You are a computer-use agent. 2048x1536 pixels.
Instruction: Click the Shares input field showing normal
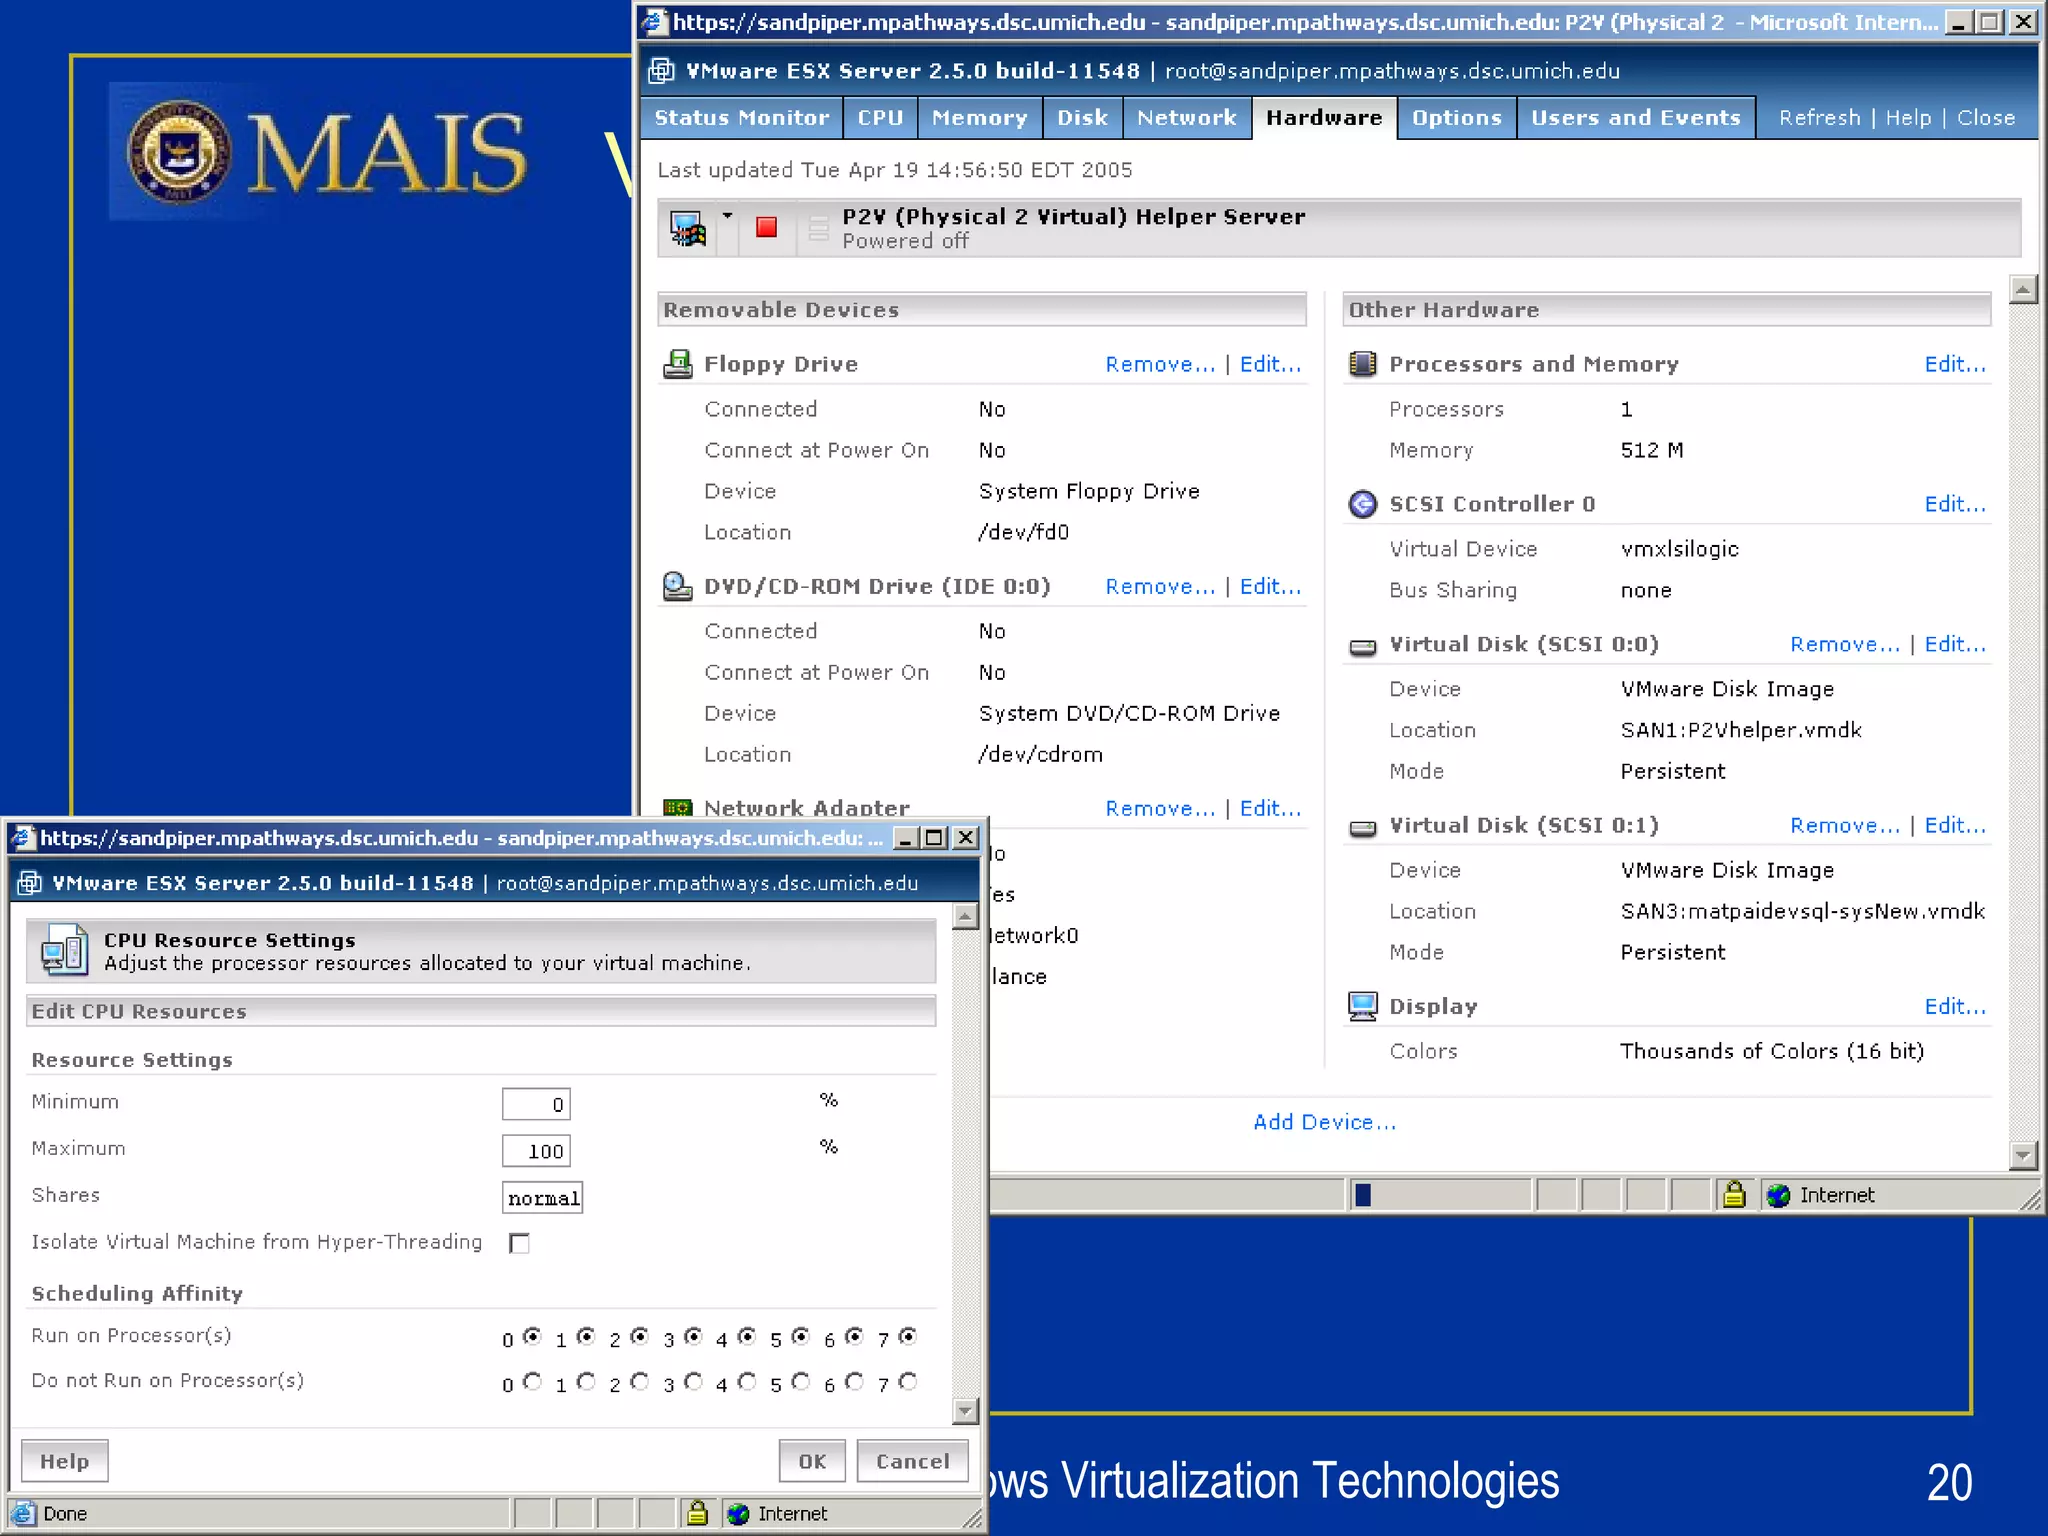(543, 1198)
